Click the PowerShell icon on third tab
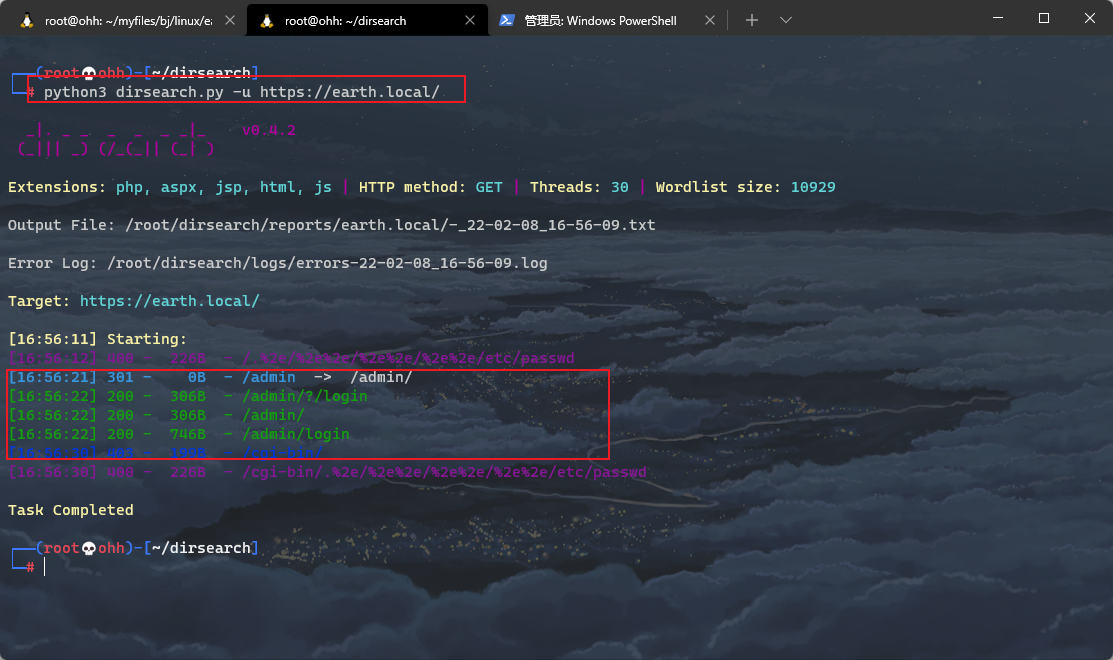Screen dimensions: 1113x660 click(507, 21)
